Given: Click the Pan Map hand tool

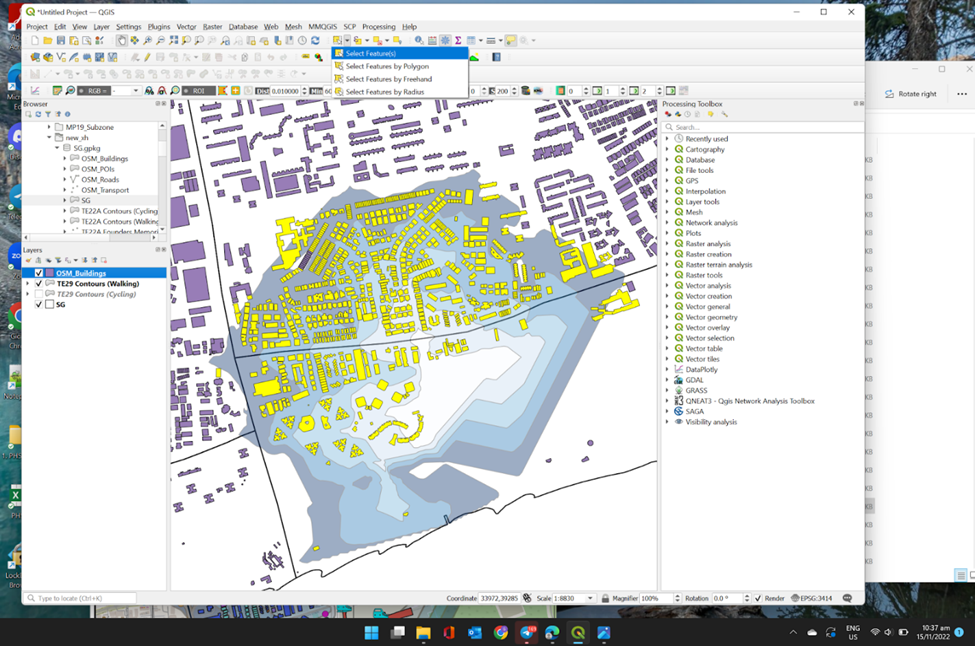Looking at the screenshot, I should coord(122,41).
